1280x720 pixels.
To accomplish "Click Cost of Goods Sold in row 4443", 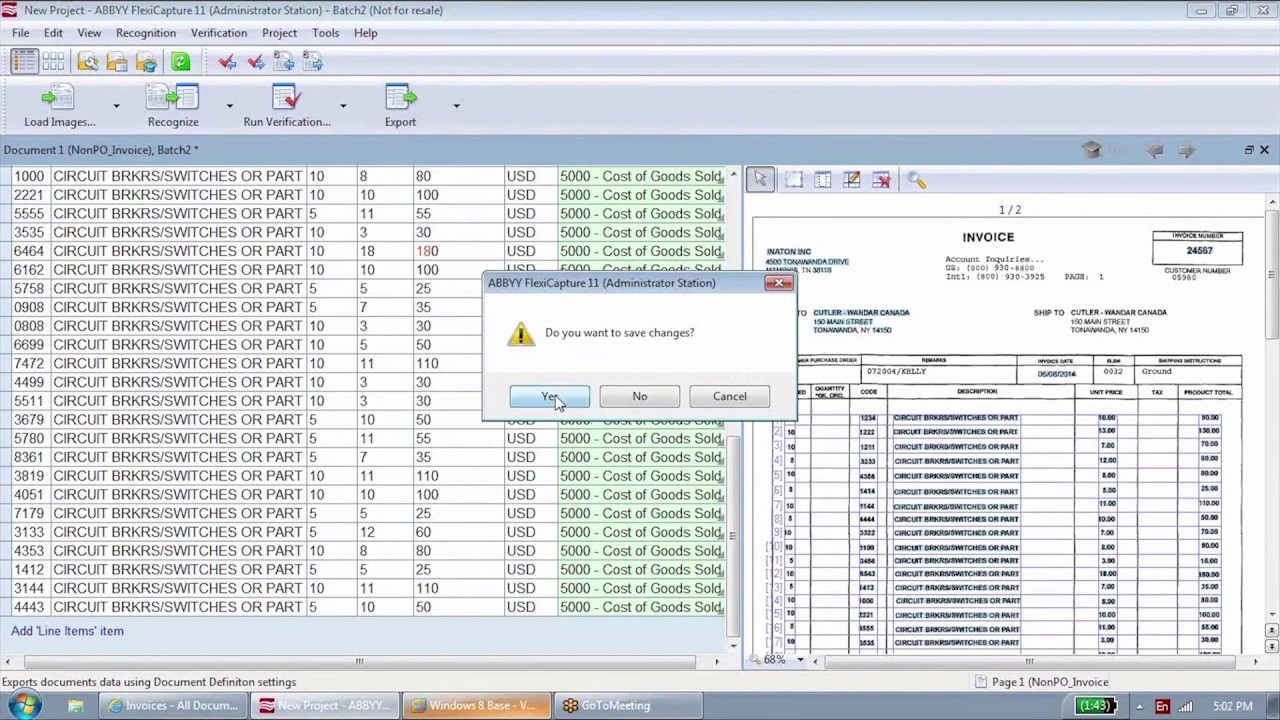I will [x=640, y=607].
